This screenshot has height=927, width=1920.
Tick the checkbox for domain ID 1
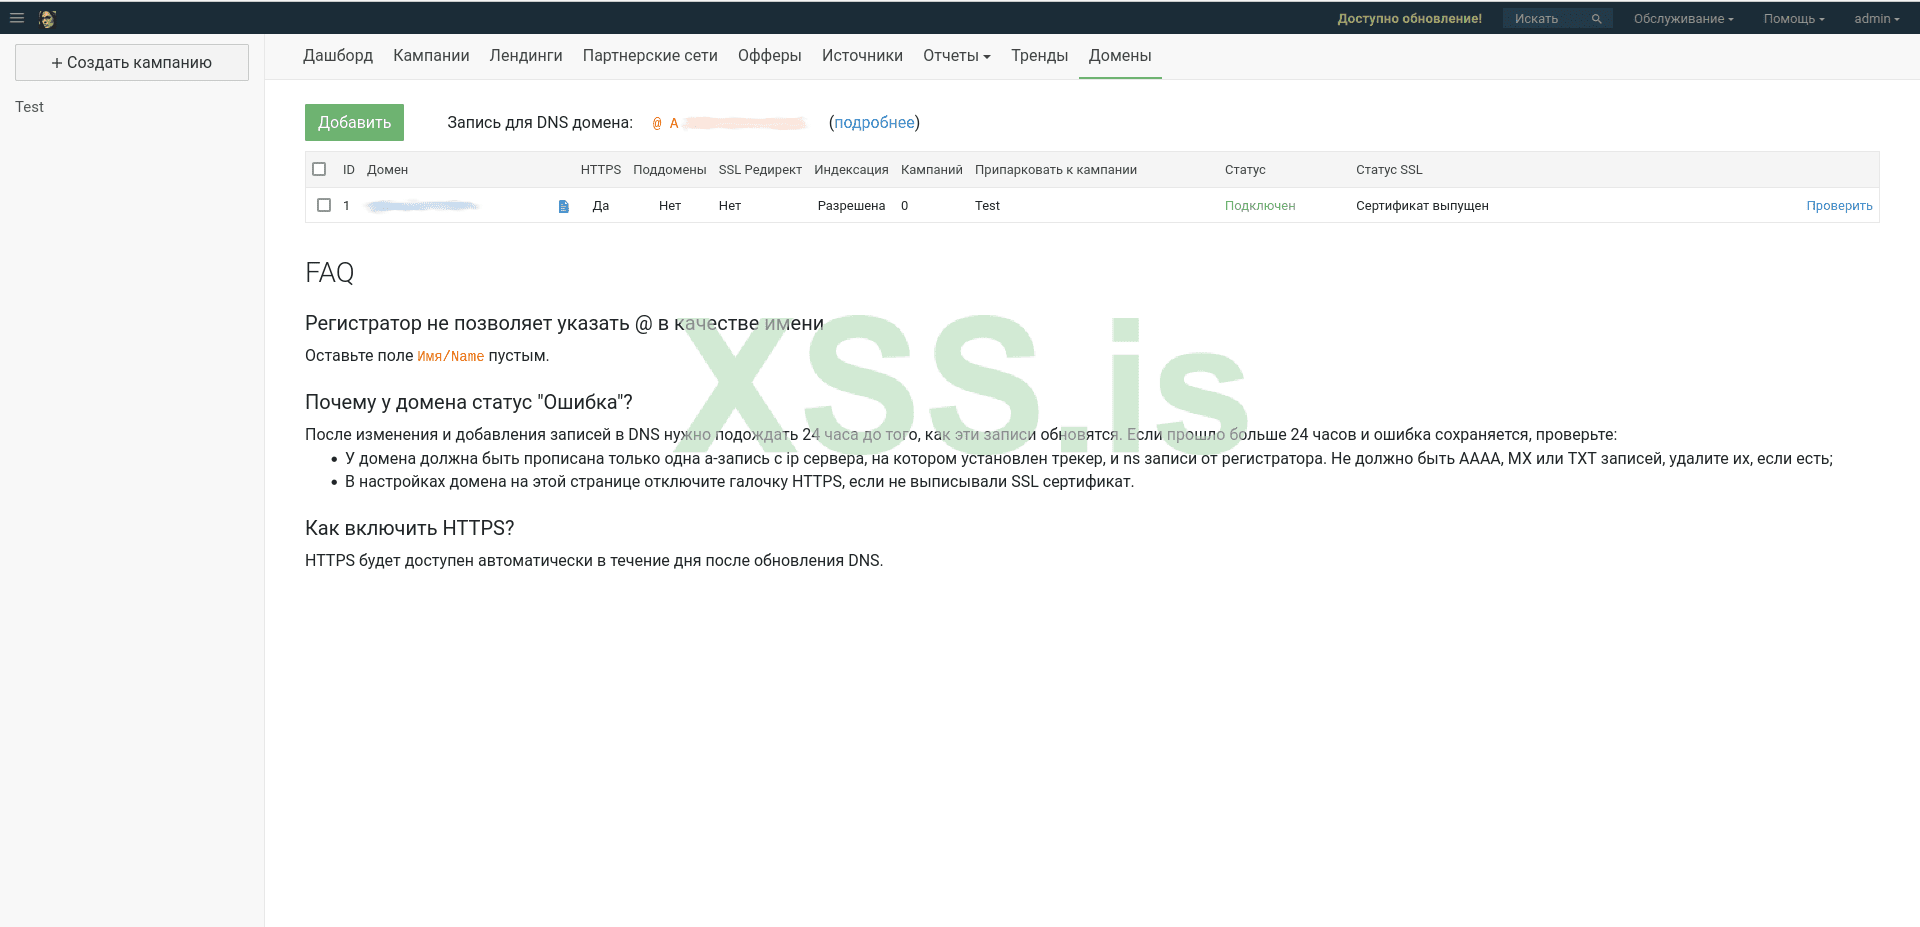(324, 205)
